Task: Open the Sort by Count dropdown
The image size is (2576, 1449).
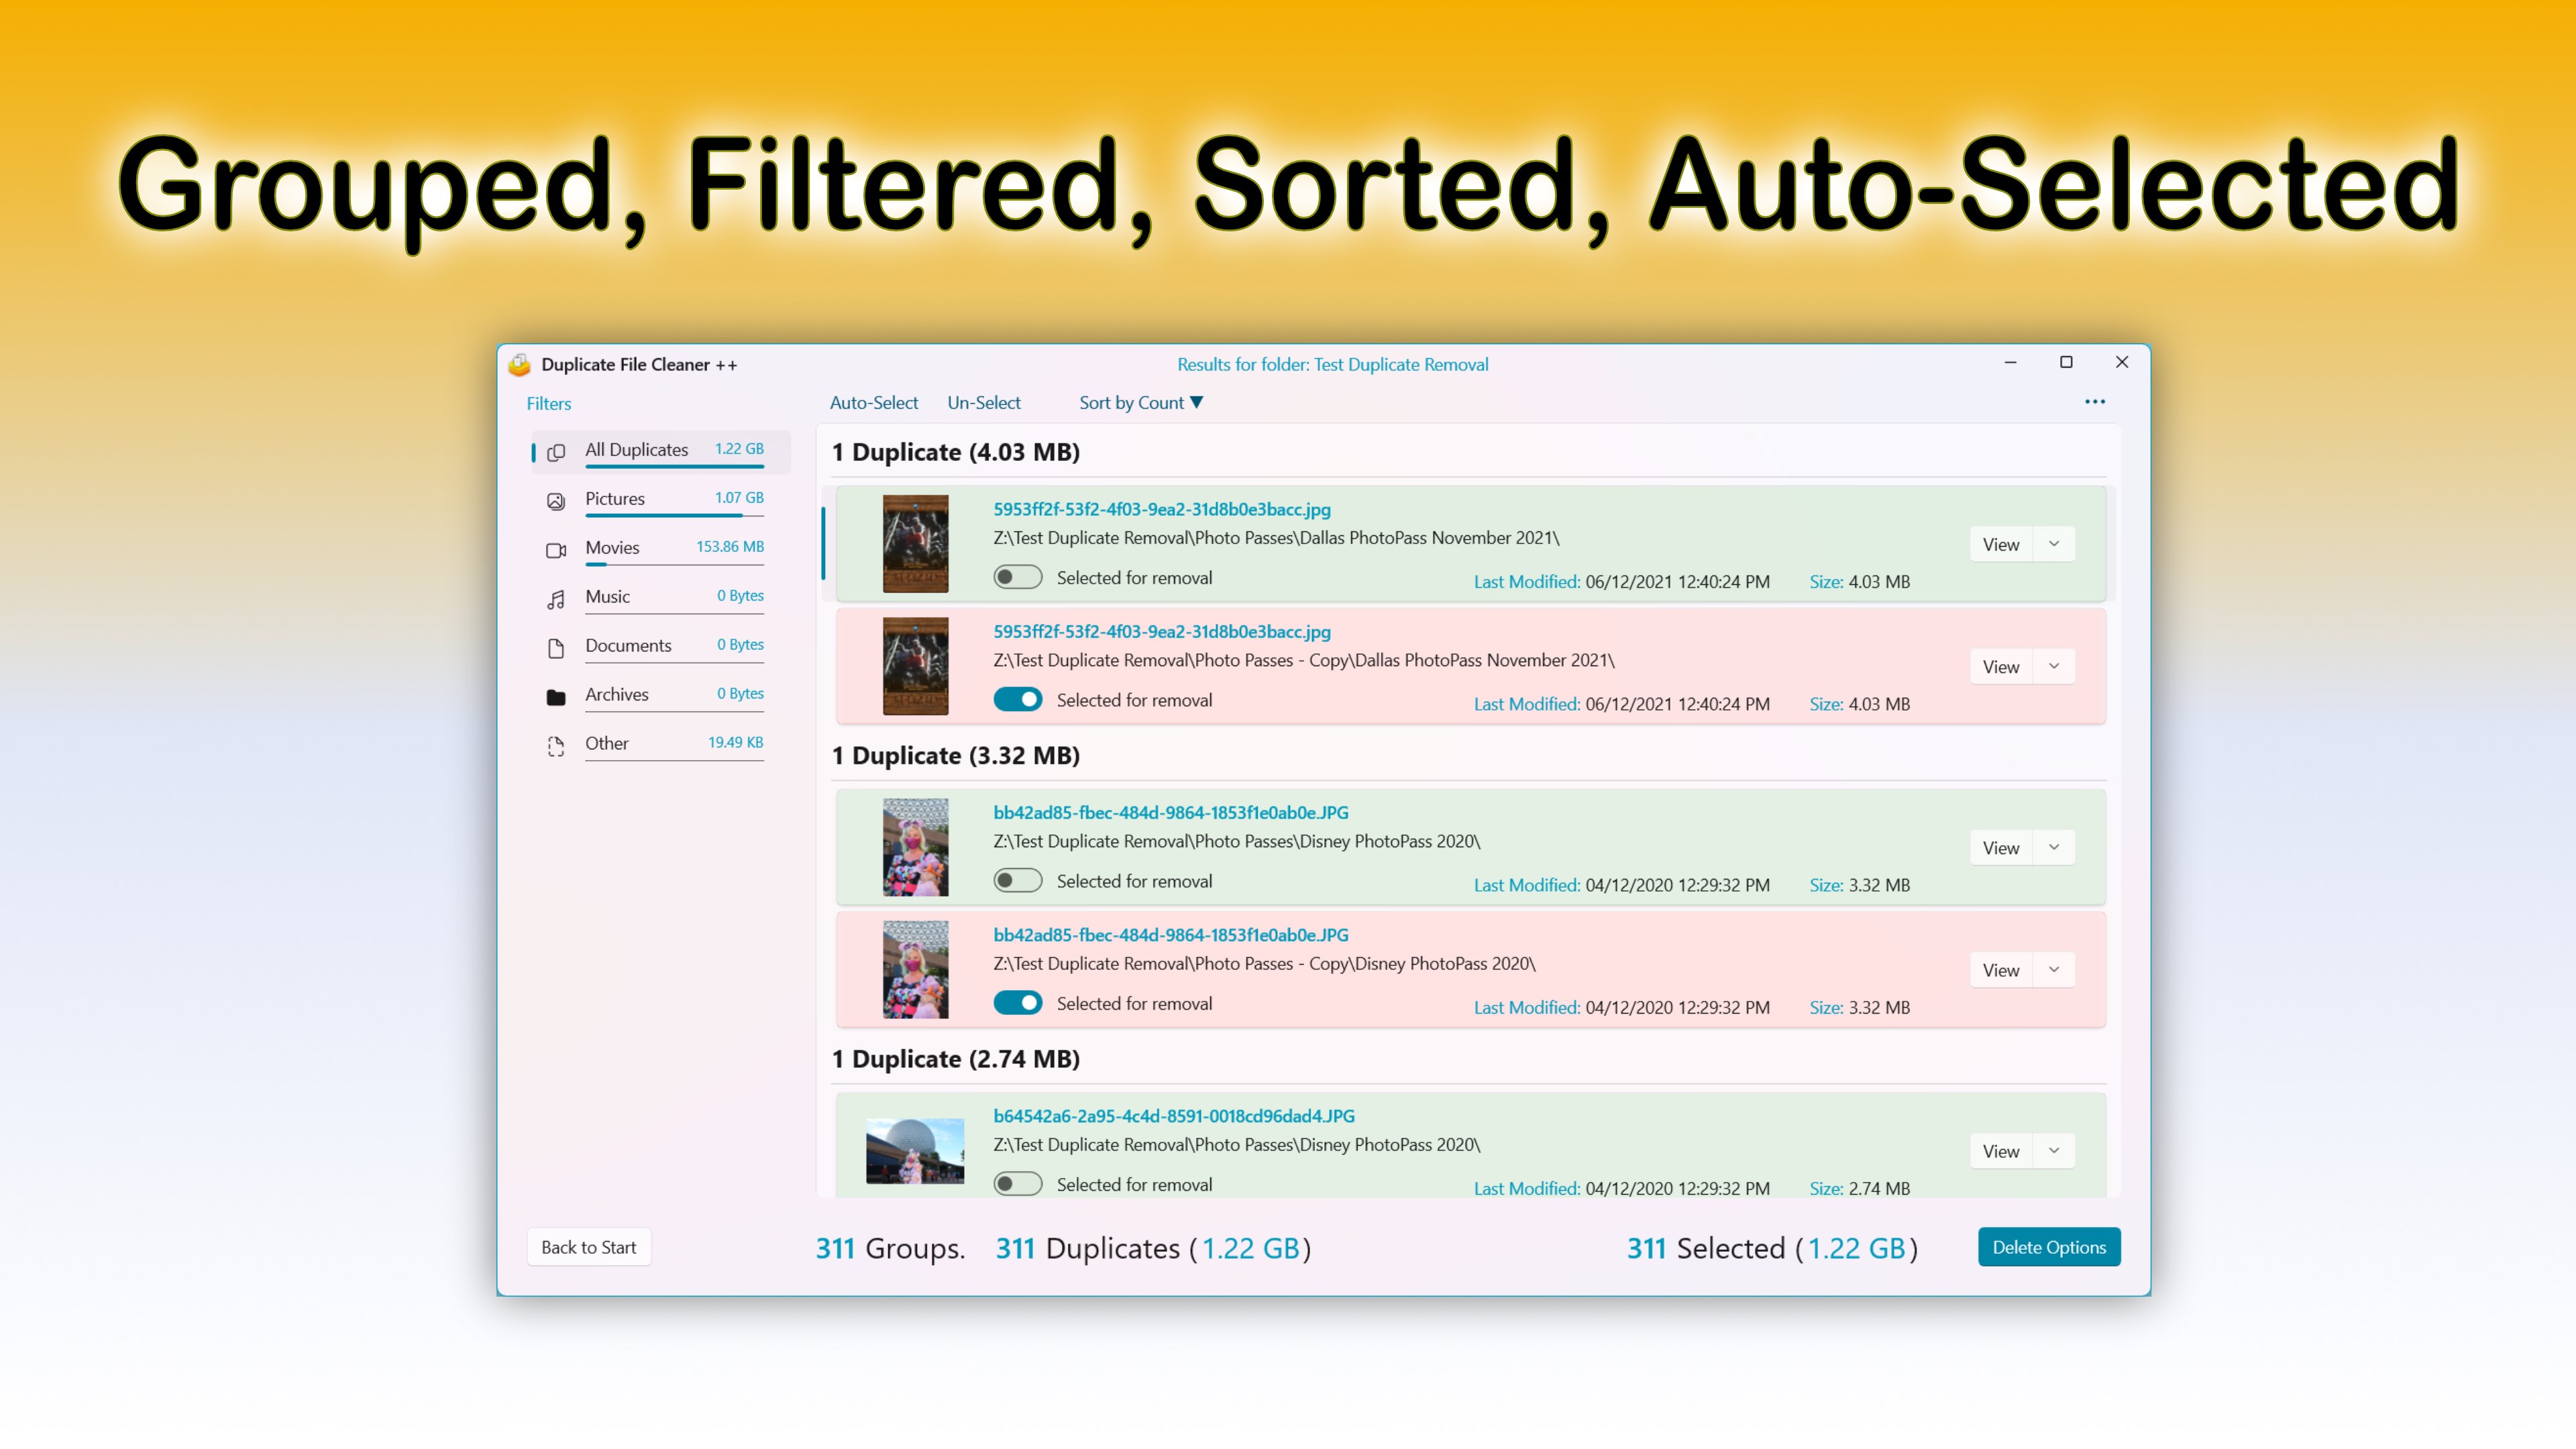Action: coord(1140,402)
